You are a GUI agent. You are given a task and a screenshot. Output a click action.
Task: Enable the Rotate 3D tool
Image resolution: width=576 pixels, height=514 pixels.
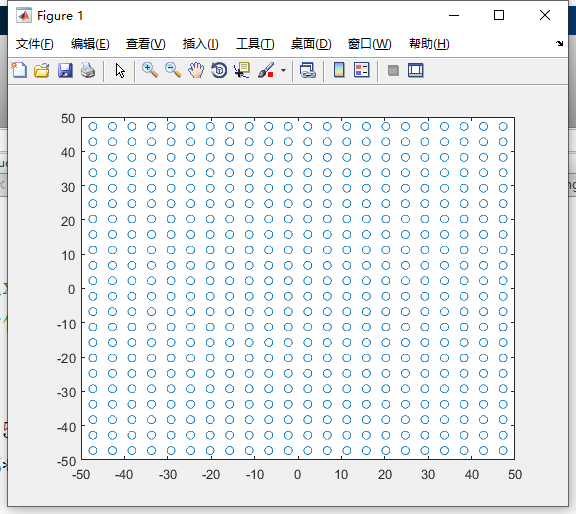[219, 70]
